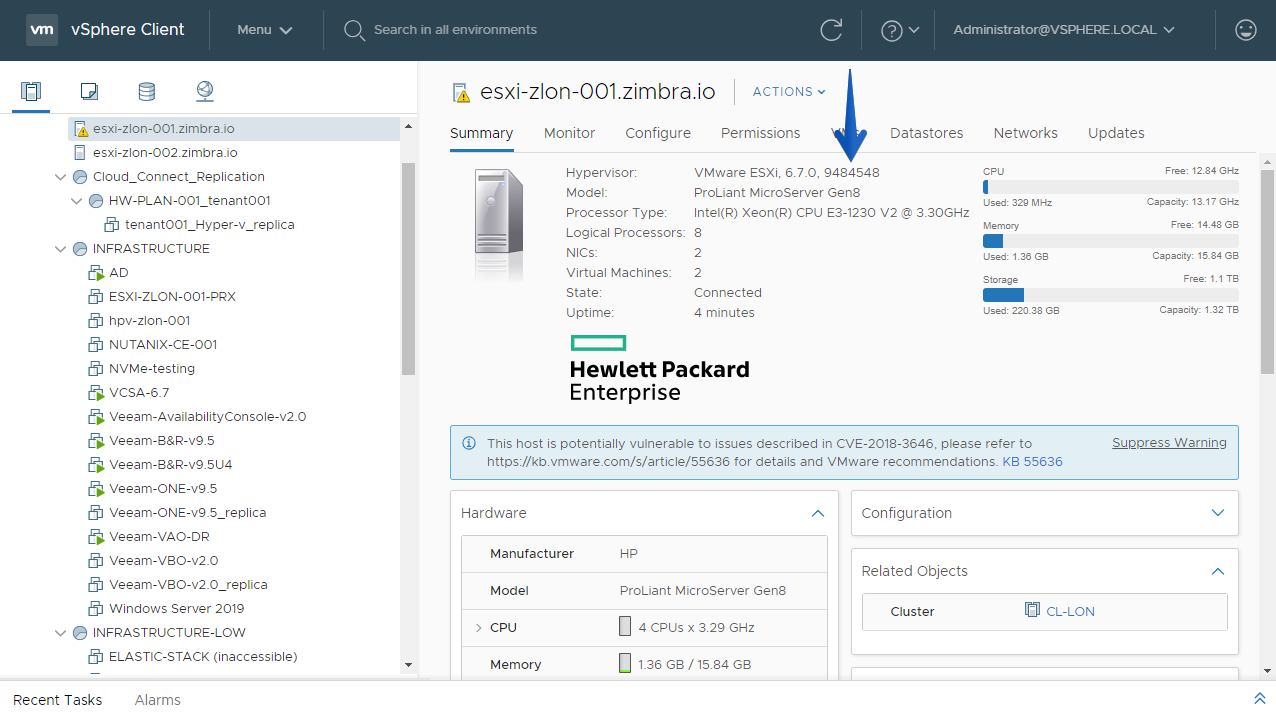Click the host warning icon beside the title
This screenshot has height=714, width=1276.
(x=461, y=92)
